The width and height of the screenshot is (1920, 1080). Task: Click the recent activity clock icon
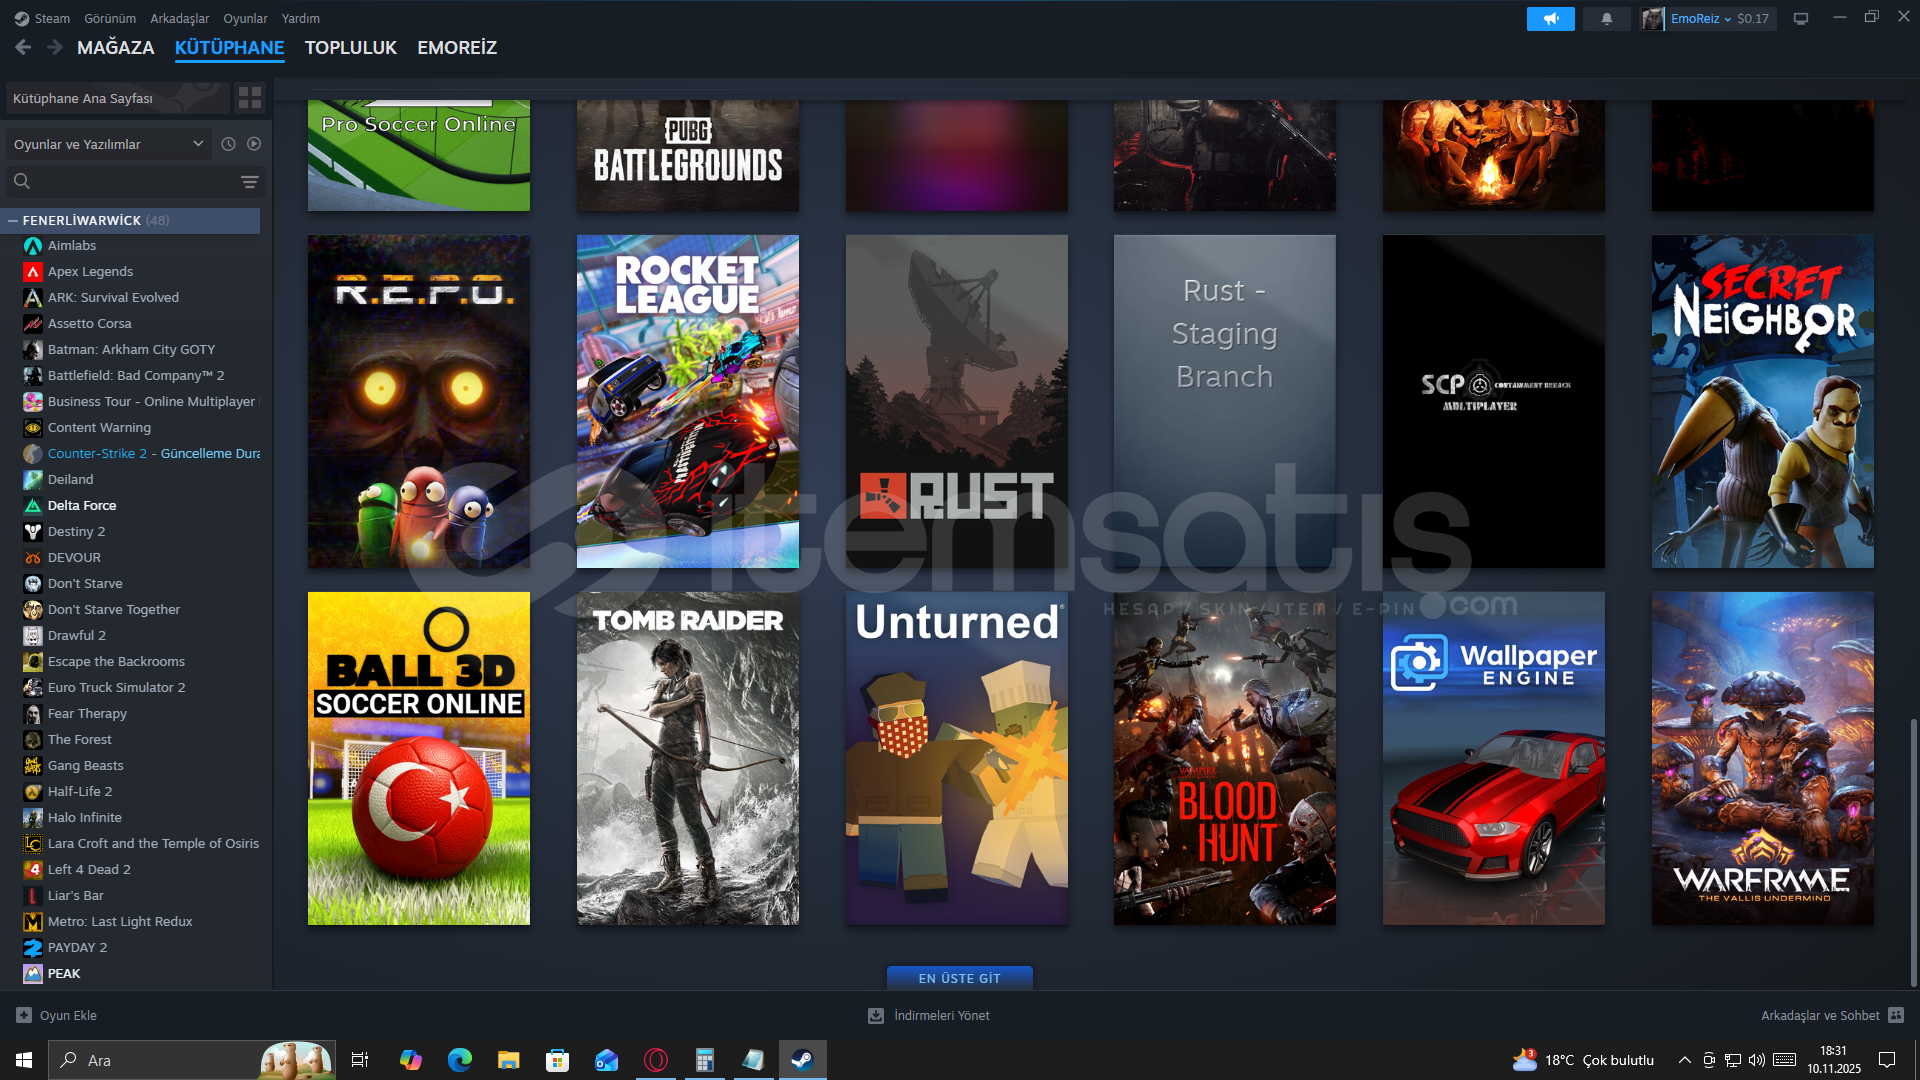(x=228, y=144)
